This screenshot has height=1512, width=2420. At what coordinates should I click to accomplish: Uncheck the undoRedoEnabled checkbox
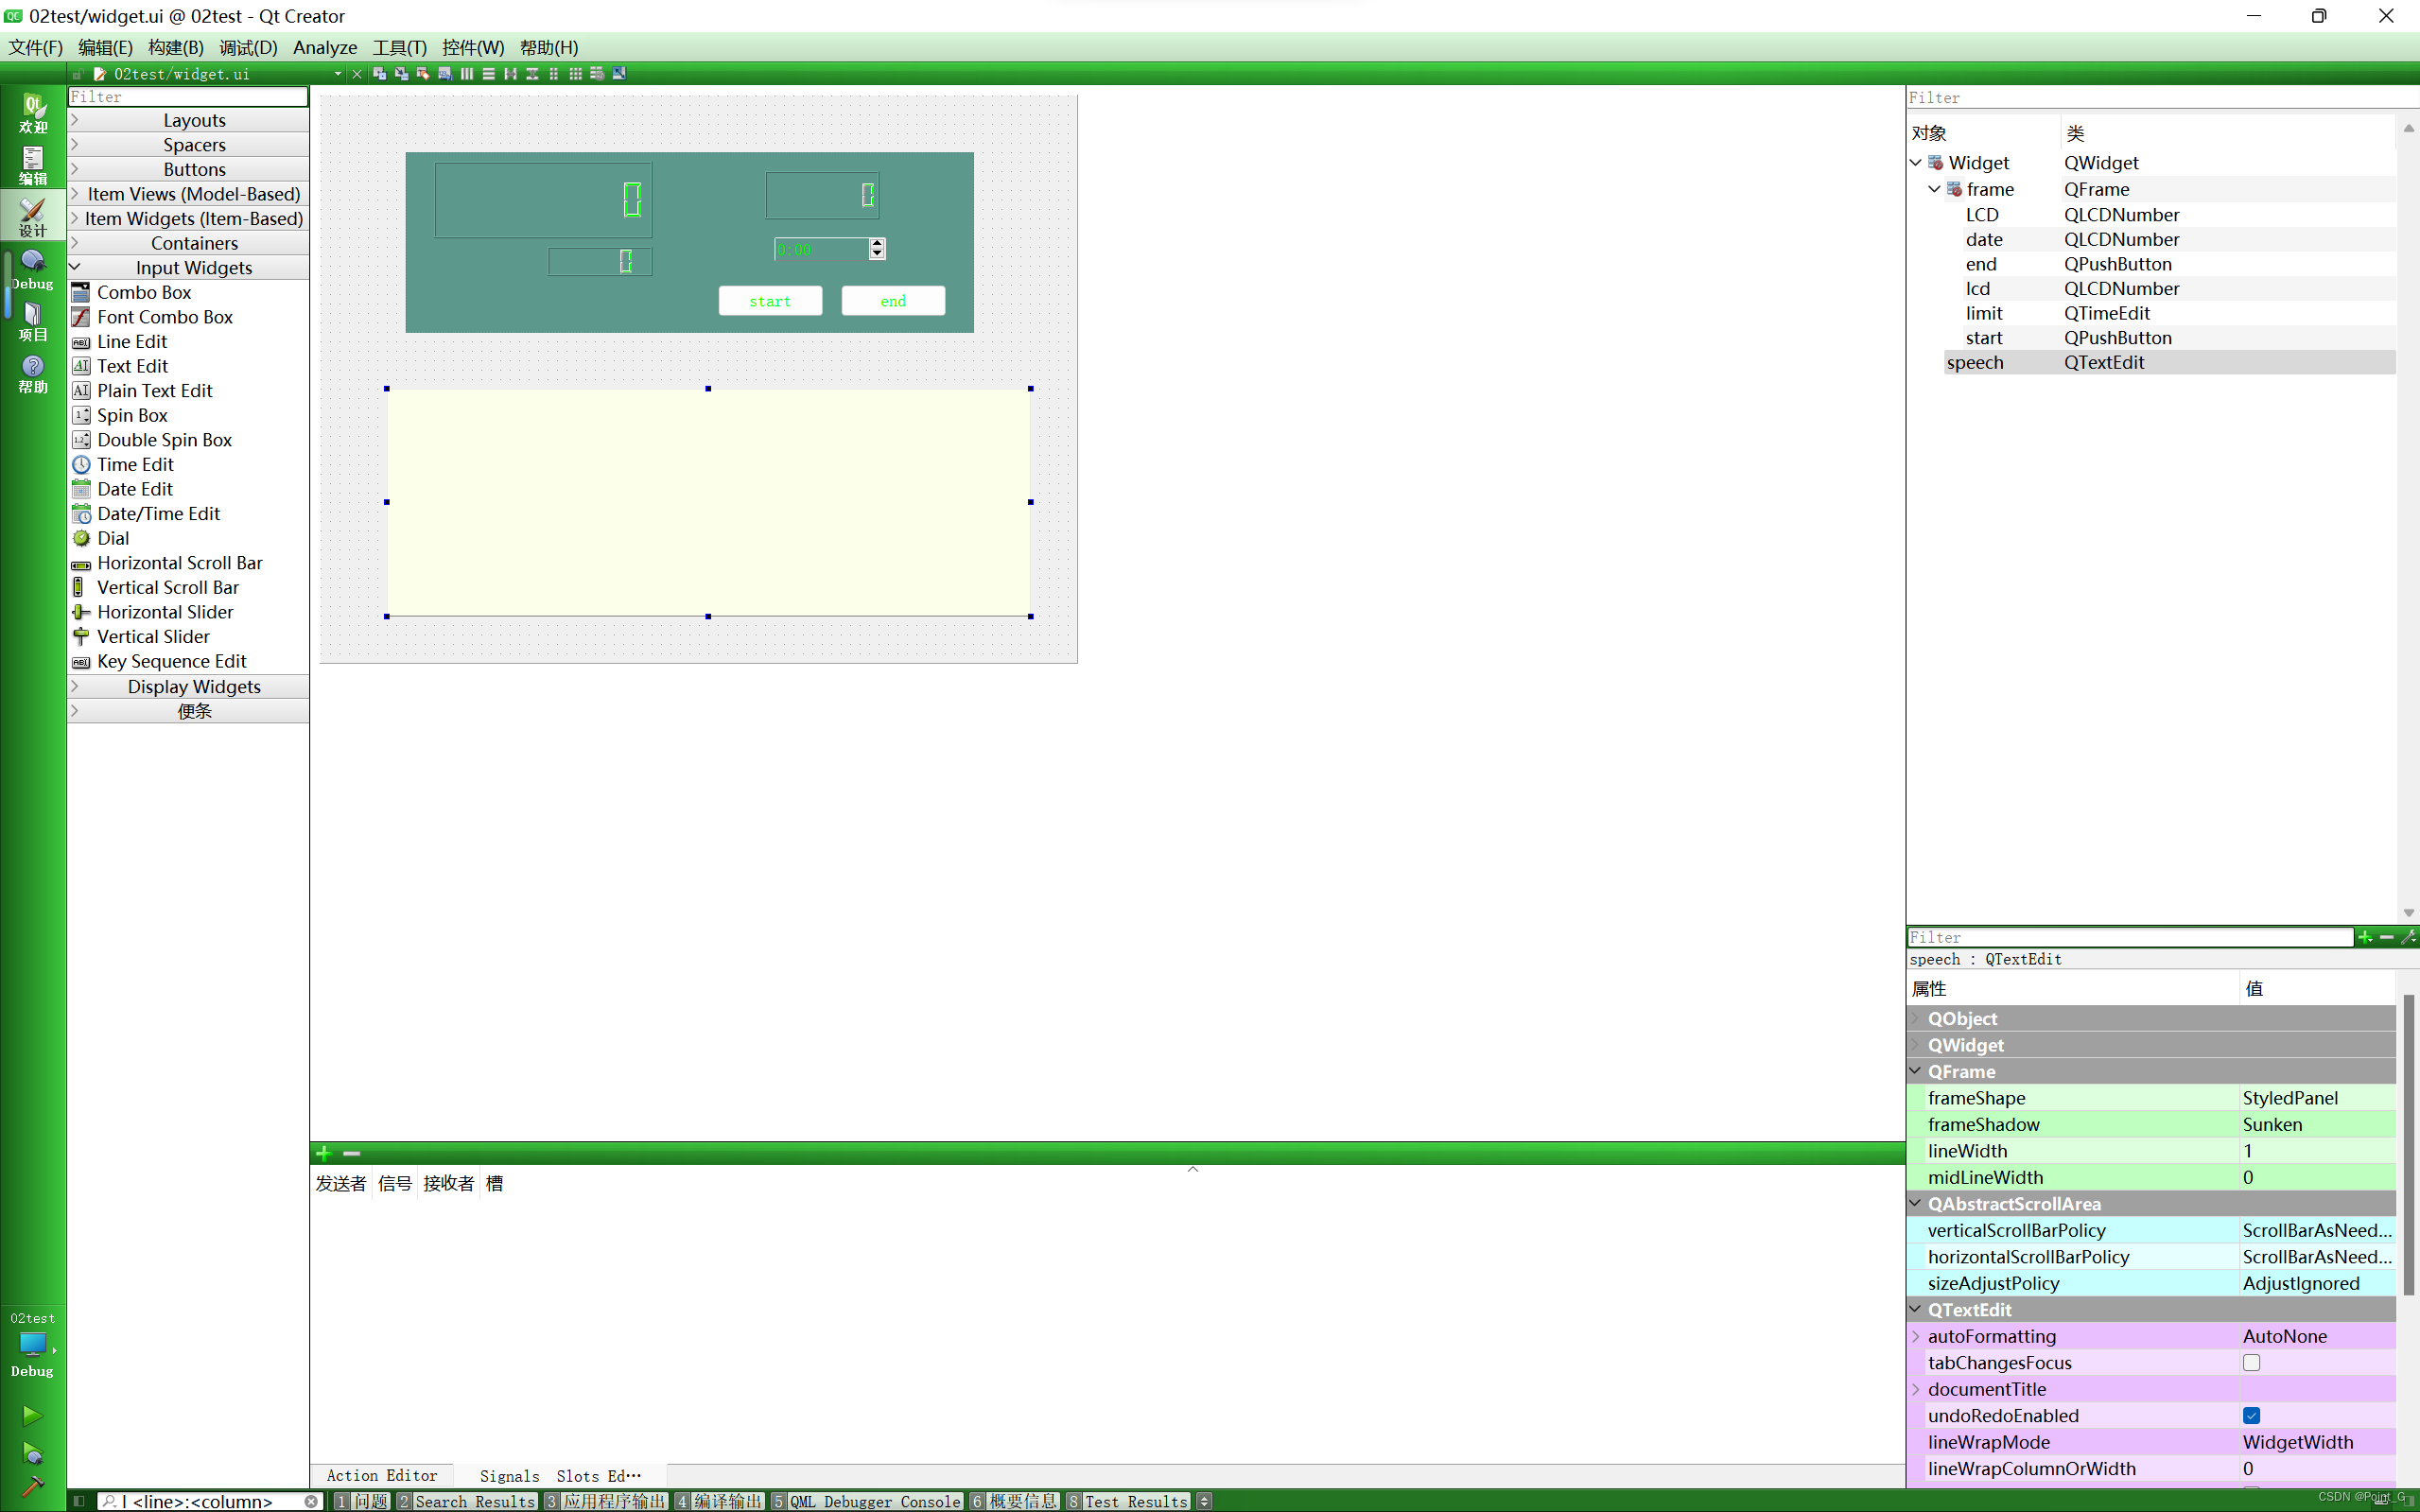2252,1415
